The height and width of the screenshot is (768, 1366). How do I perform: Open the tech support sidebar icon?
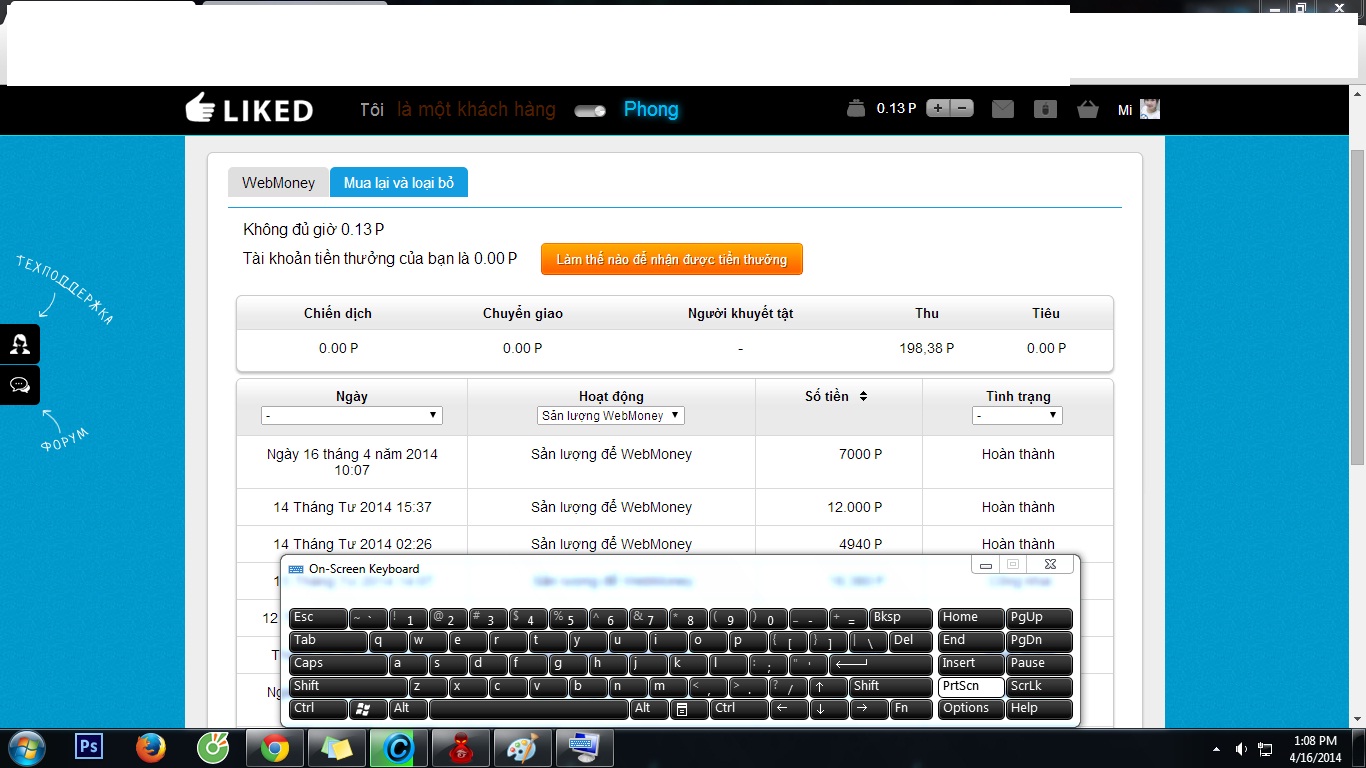[20, 344]
